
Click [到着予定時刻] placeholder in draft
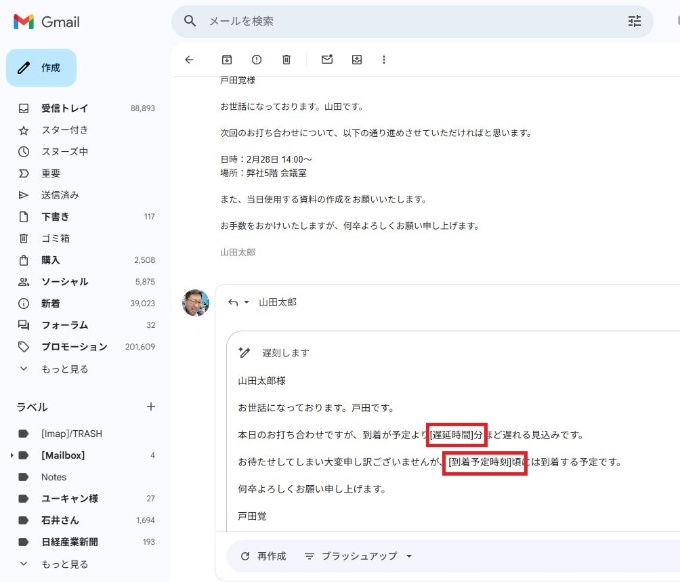480,462
